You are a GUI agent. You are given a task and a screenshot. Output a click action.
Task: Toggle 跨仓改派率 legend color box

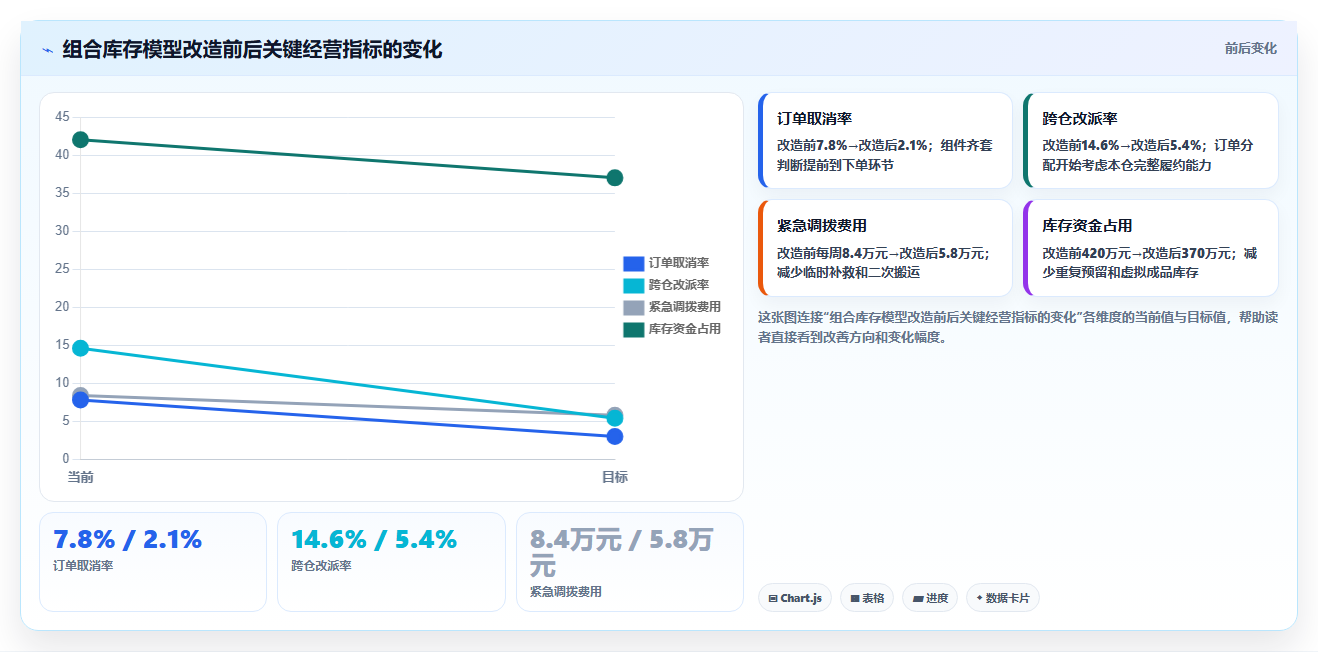633,285
